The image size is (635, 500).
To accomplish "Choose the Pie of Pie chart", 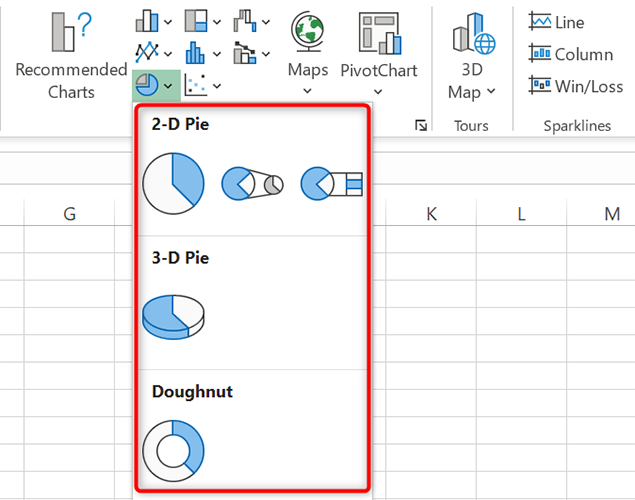I will pos(252,183).
